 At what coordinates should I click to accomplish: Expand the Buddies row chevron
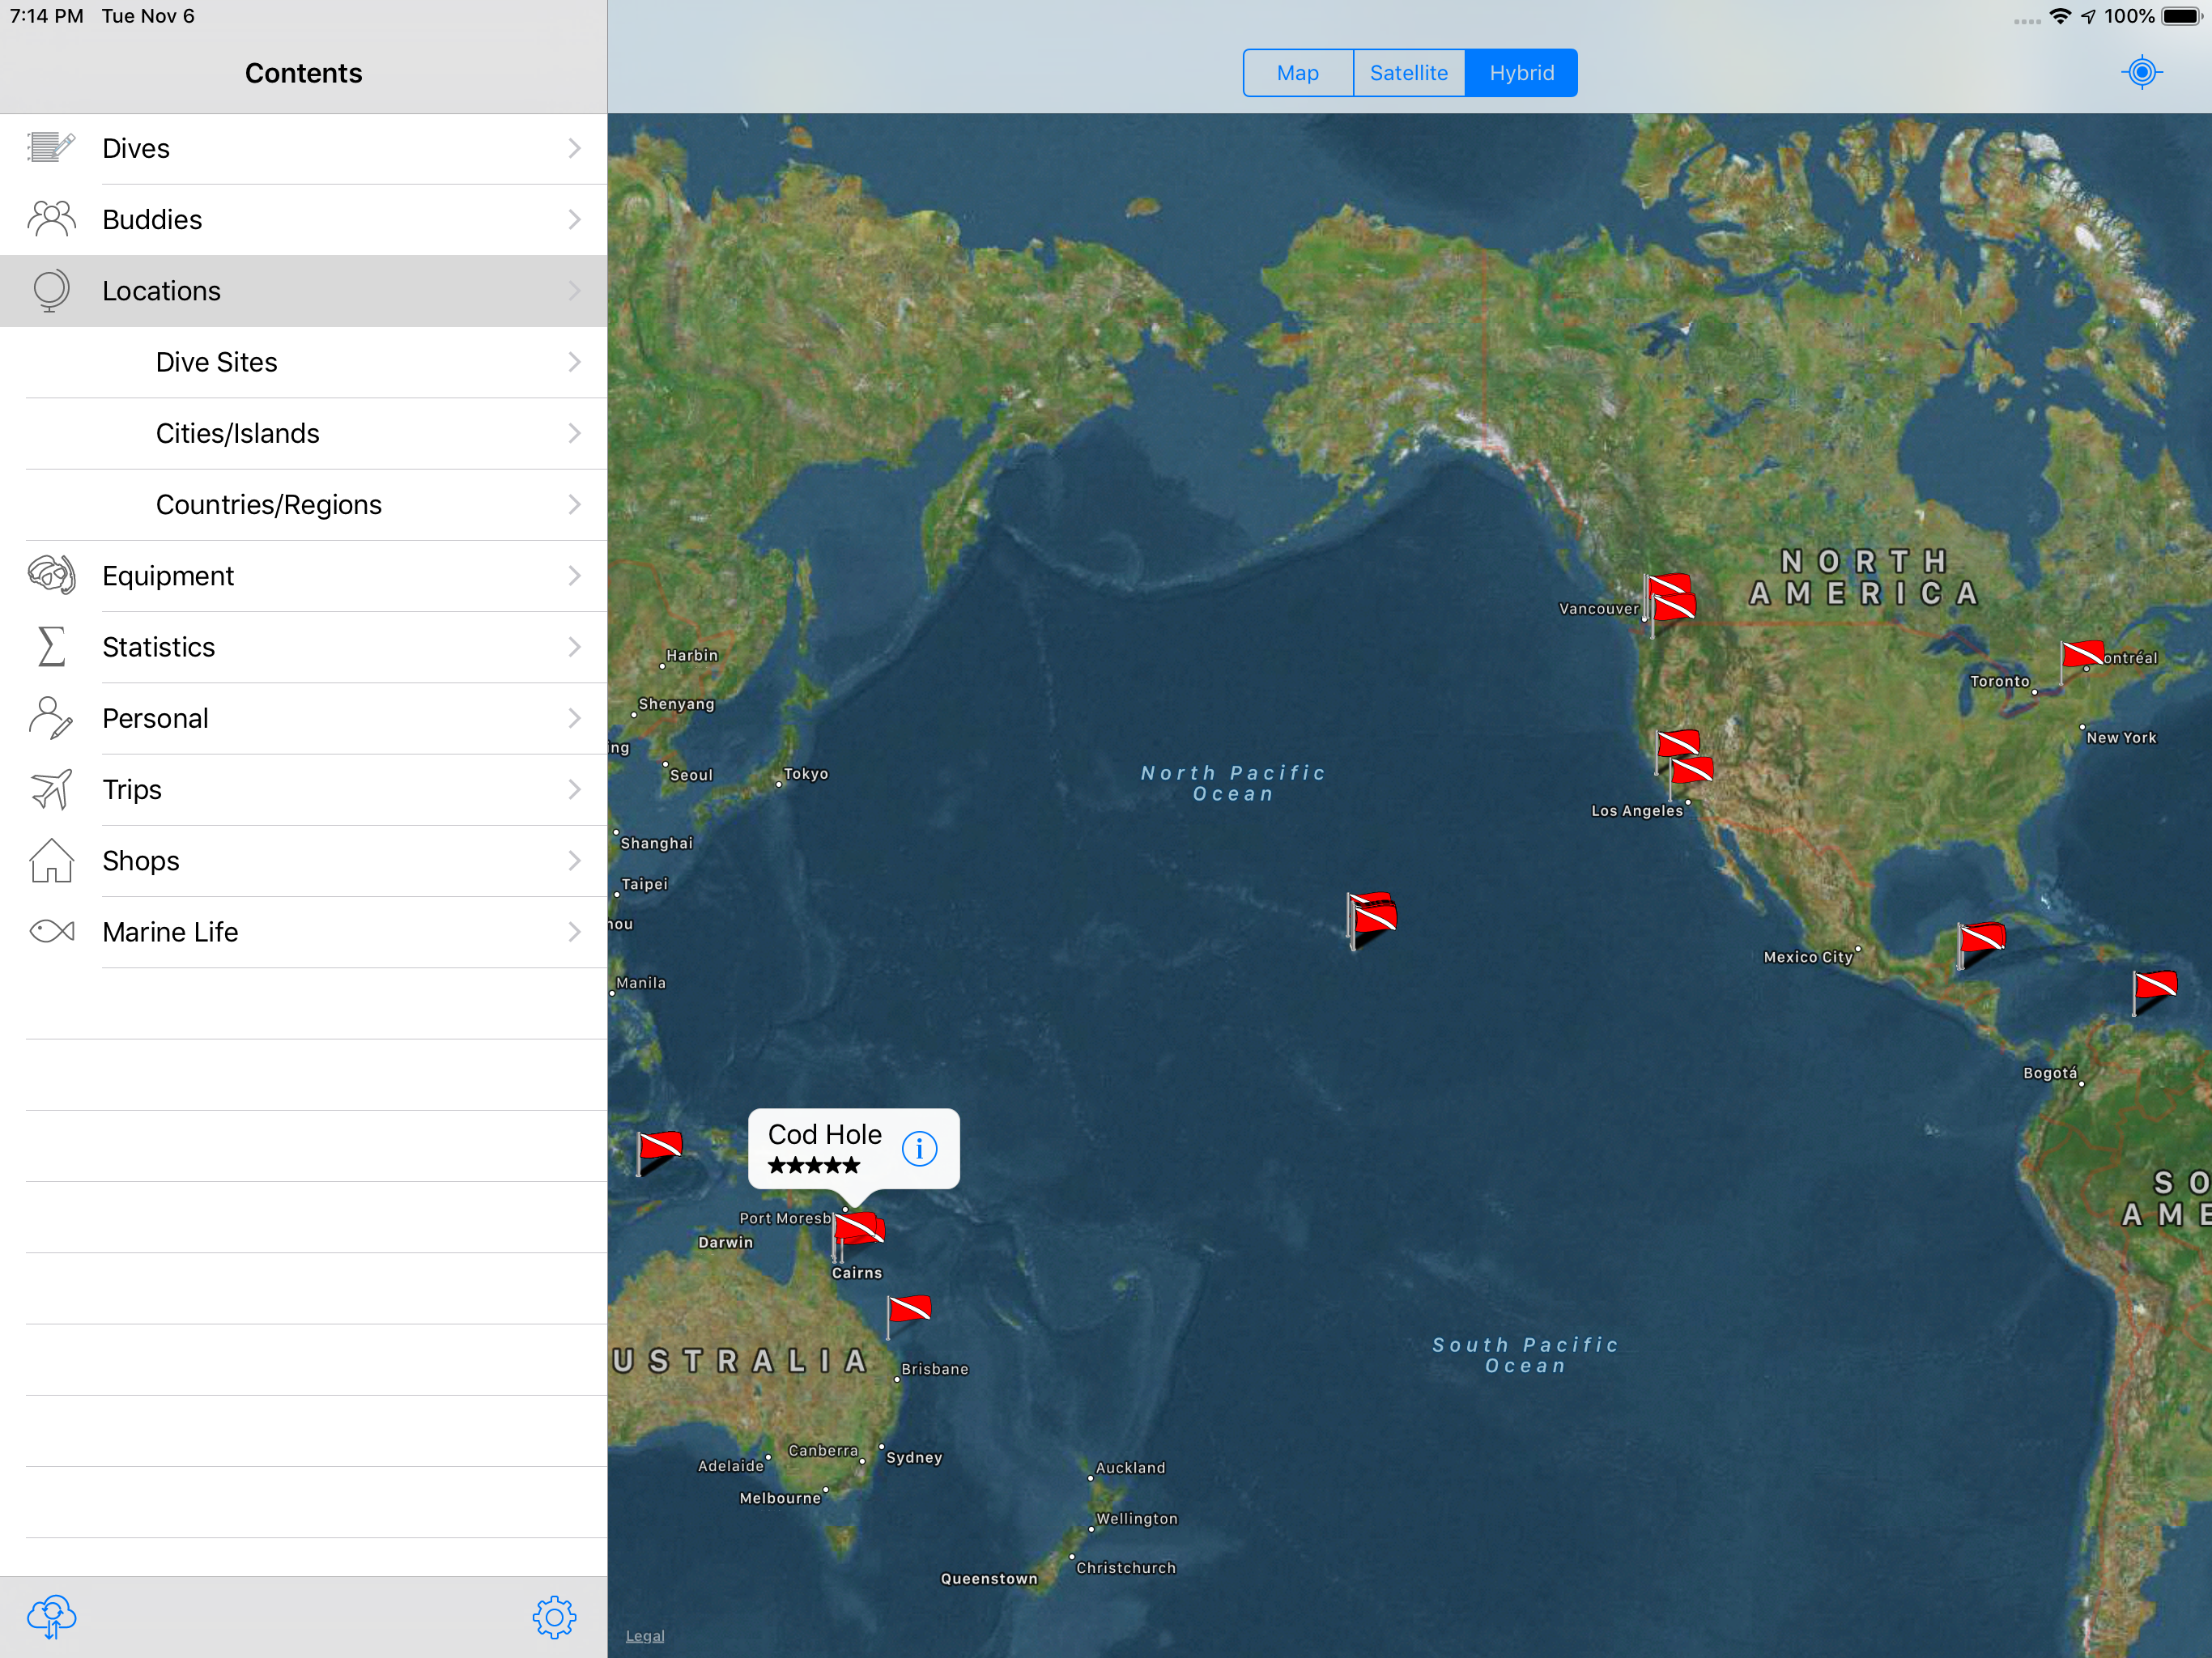[574, 220]
